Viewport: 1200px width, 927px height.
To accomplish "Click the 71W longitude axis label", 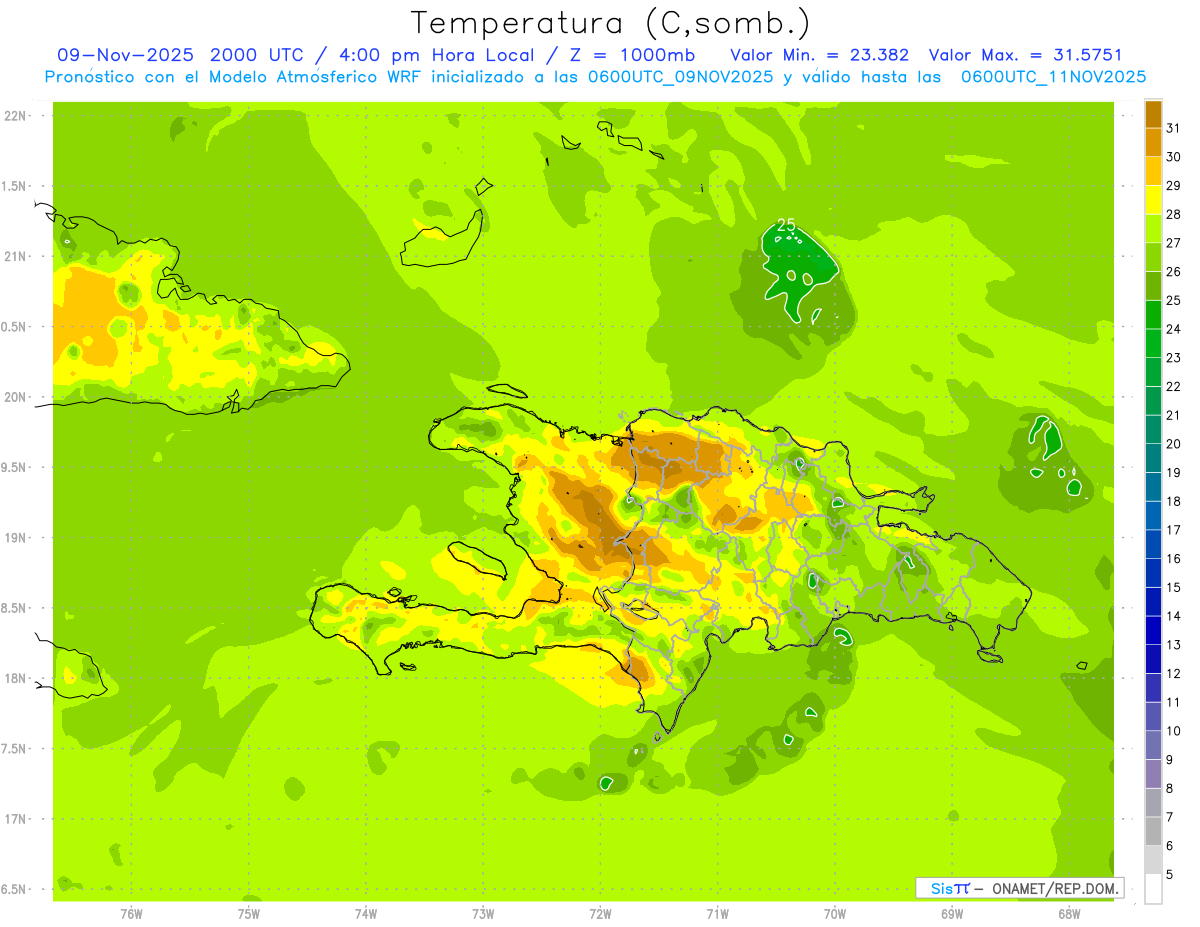I will [x=717, y=914].
